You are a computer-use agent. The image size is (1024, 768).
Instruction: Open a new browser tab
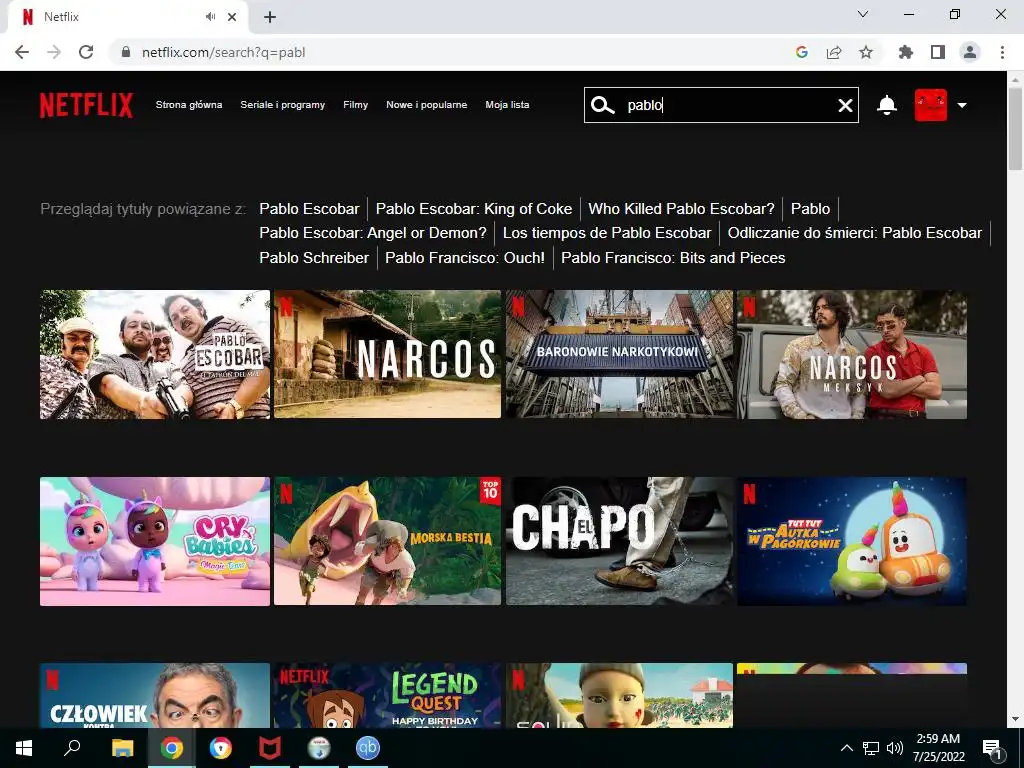tap(270, 17)
